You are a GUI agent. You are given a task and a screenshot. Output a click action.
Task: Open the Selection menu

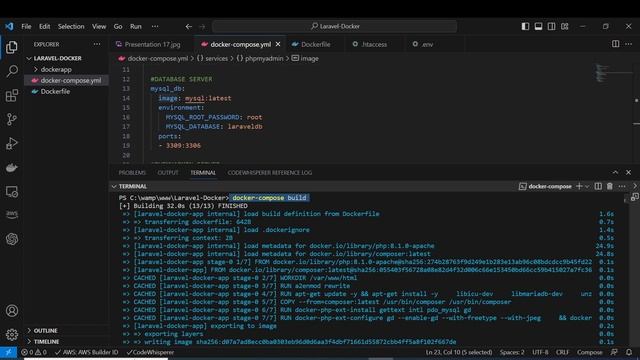tap(71, 27)
